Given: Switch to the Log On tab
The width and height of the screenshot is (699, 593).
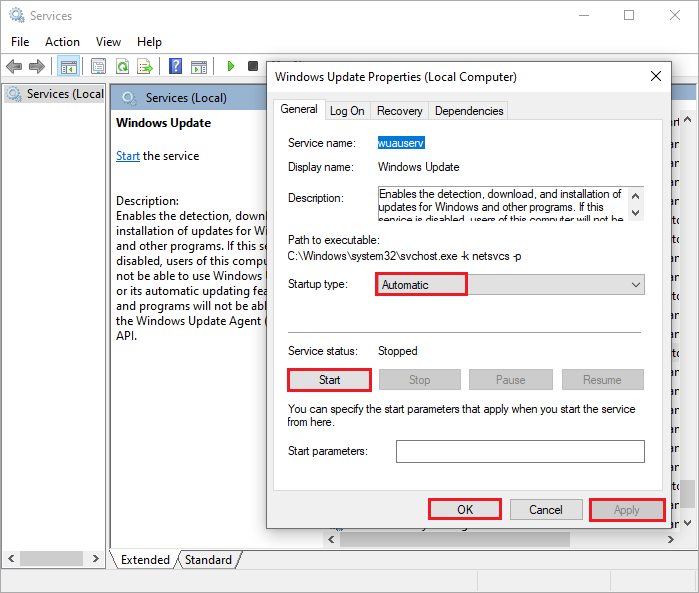Looking at the screenshot, I should (347, 111).
